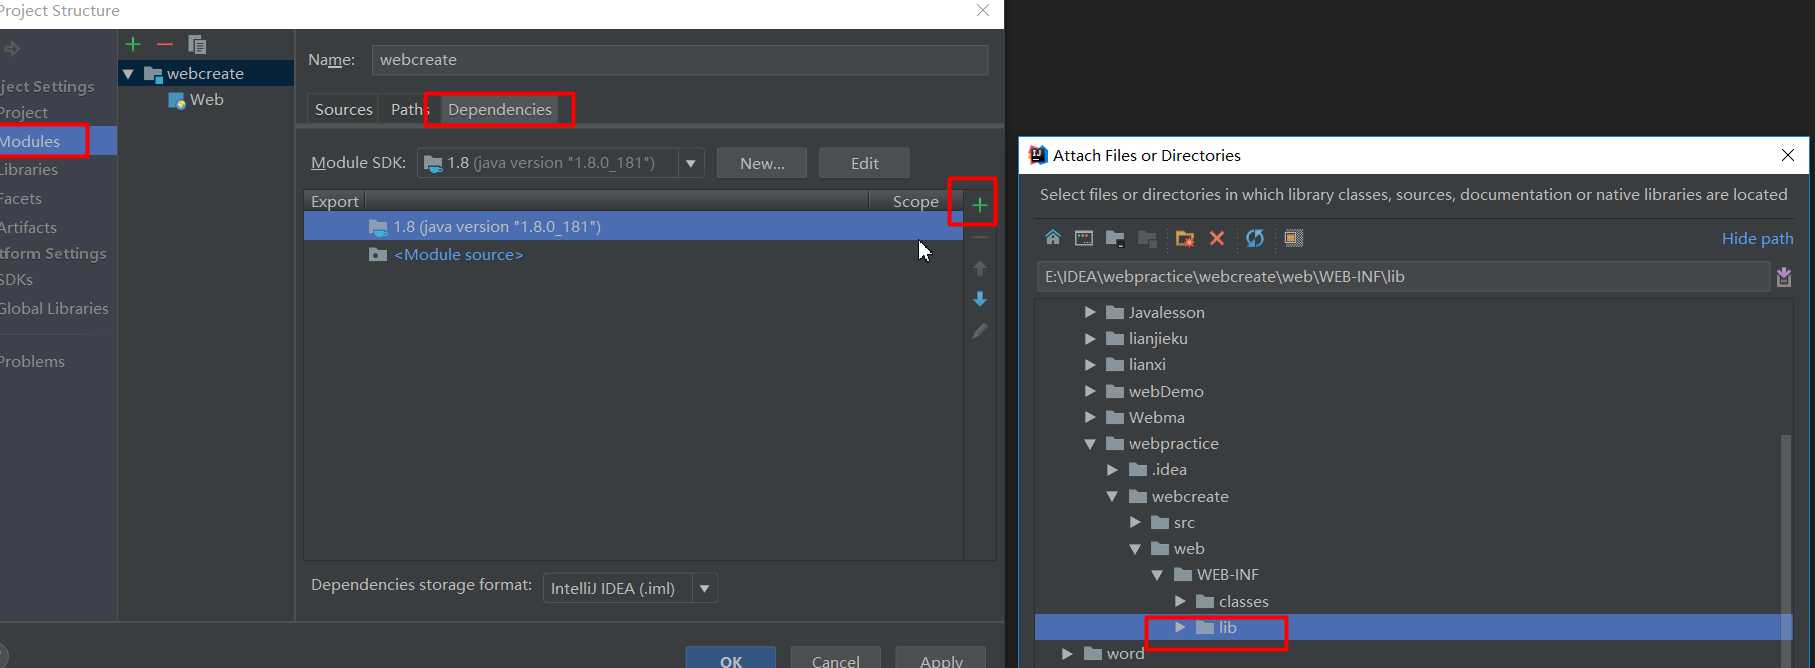This screenshot has height=668, width=1815.
Task: Collapse the webpractice folder
Action: [1090, 443]
